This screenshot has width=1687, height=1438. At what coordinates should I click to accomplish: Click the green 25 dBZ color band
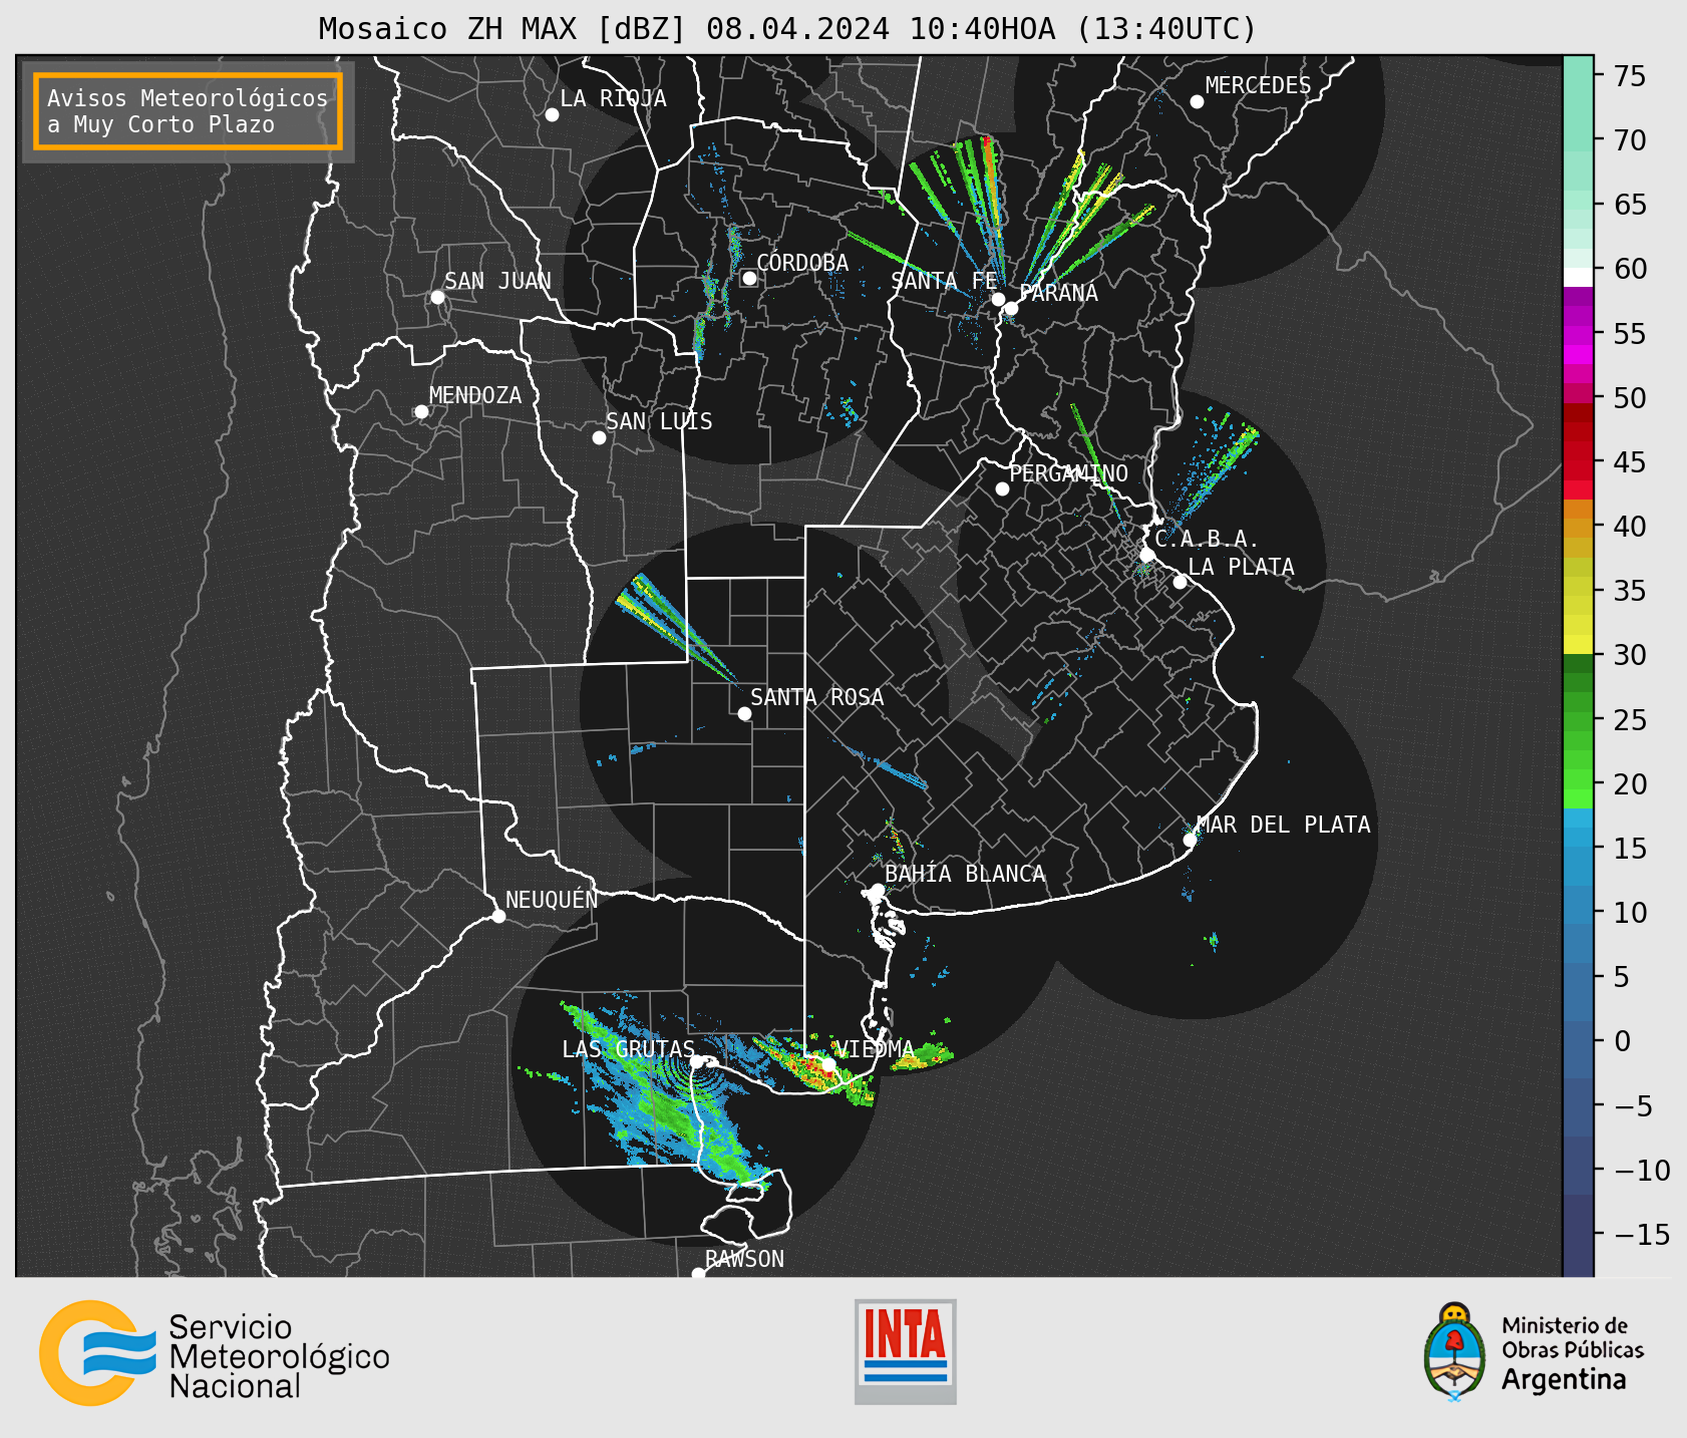coord(1578,719)
